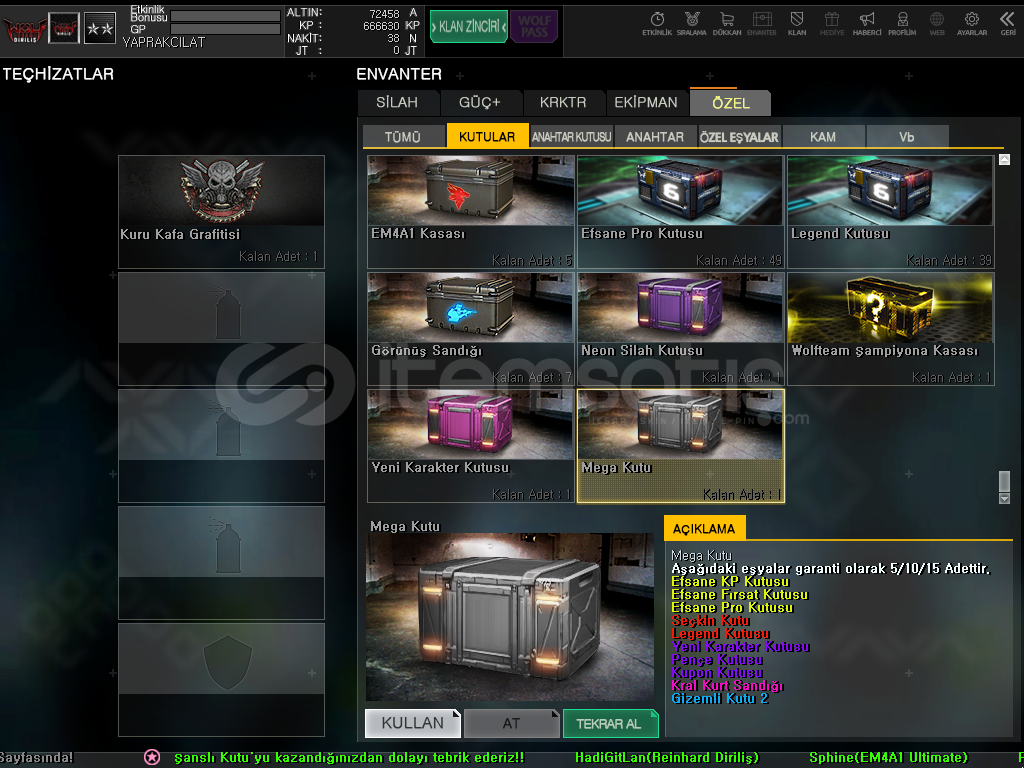This screenshot has width=1024, height=768.
Task: Open the Profilim character icon
Action: pyautogui.click(x=902, y=24)
